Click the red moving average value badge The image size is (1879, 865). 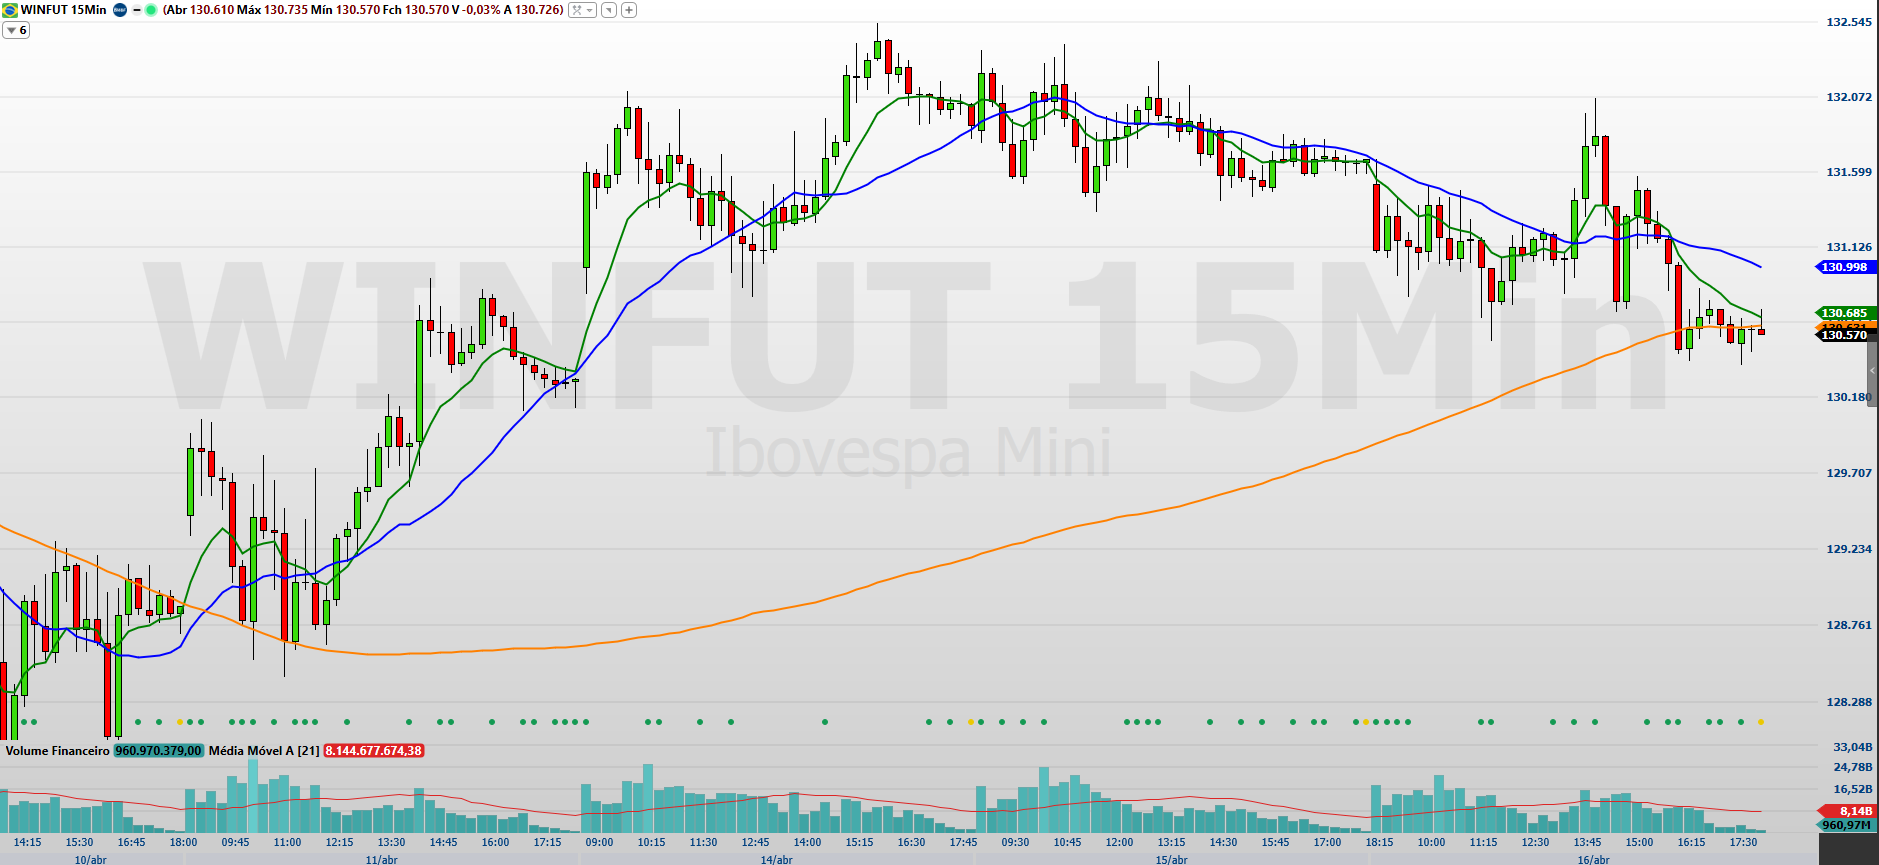coord(373,751)
